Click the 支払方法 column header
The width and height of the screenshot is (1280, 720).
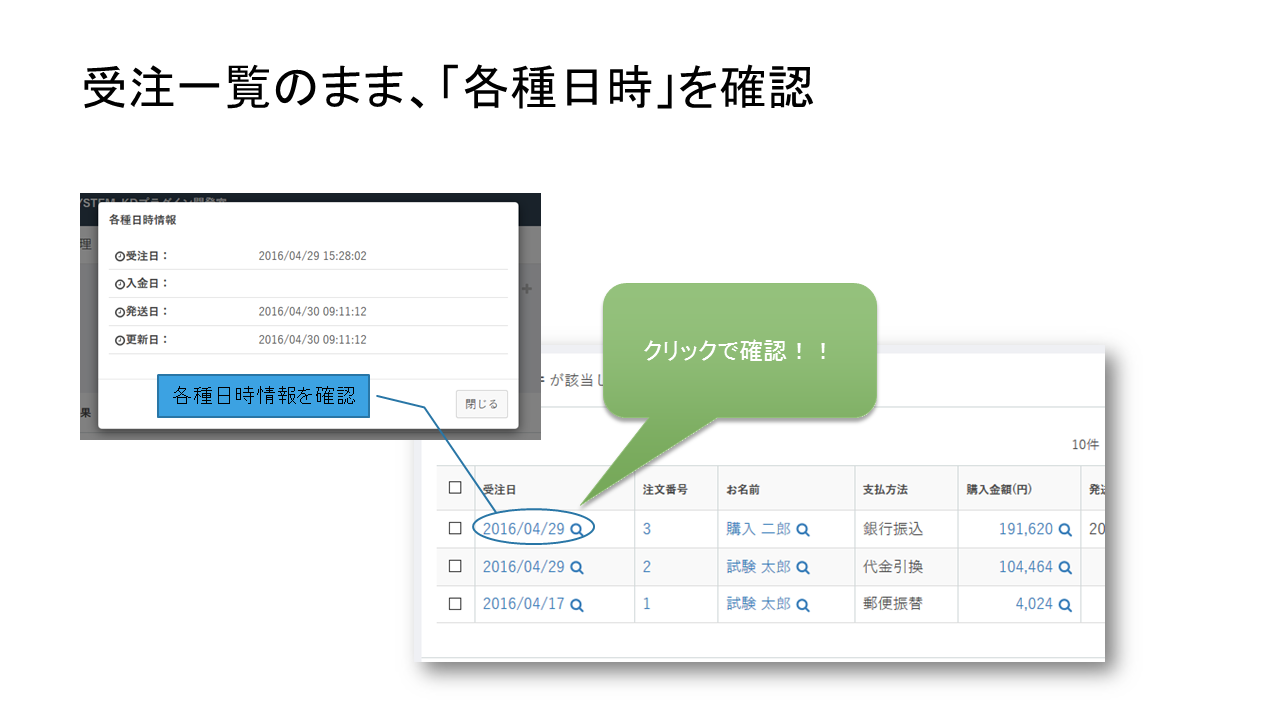point(885,490)
